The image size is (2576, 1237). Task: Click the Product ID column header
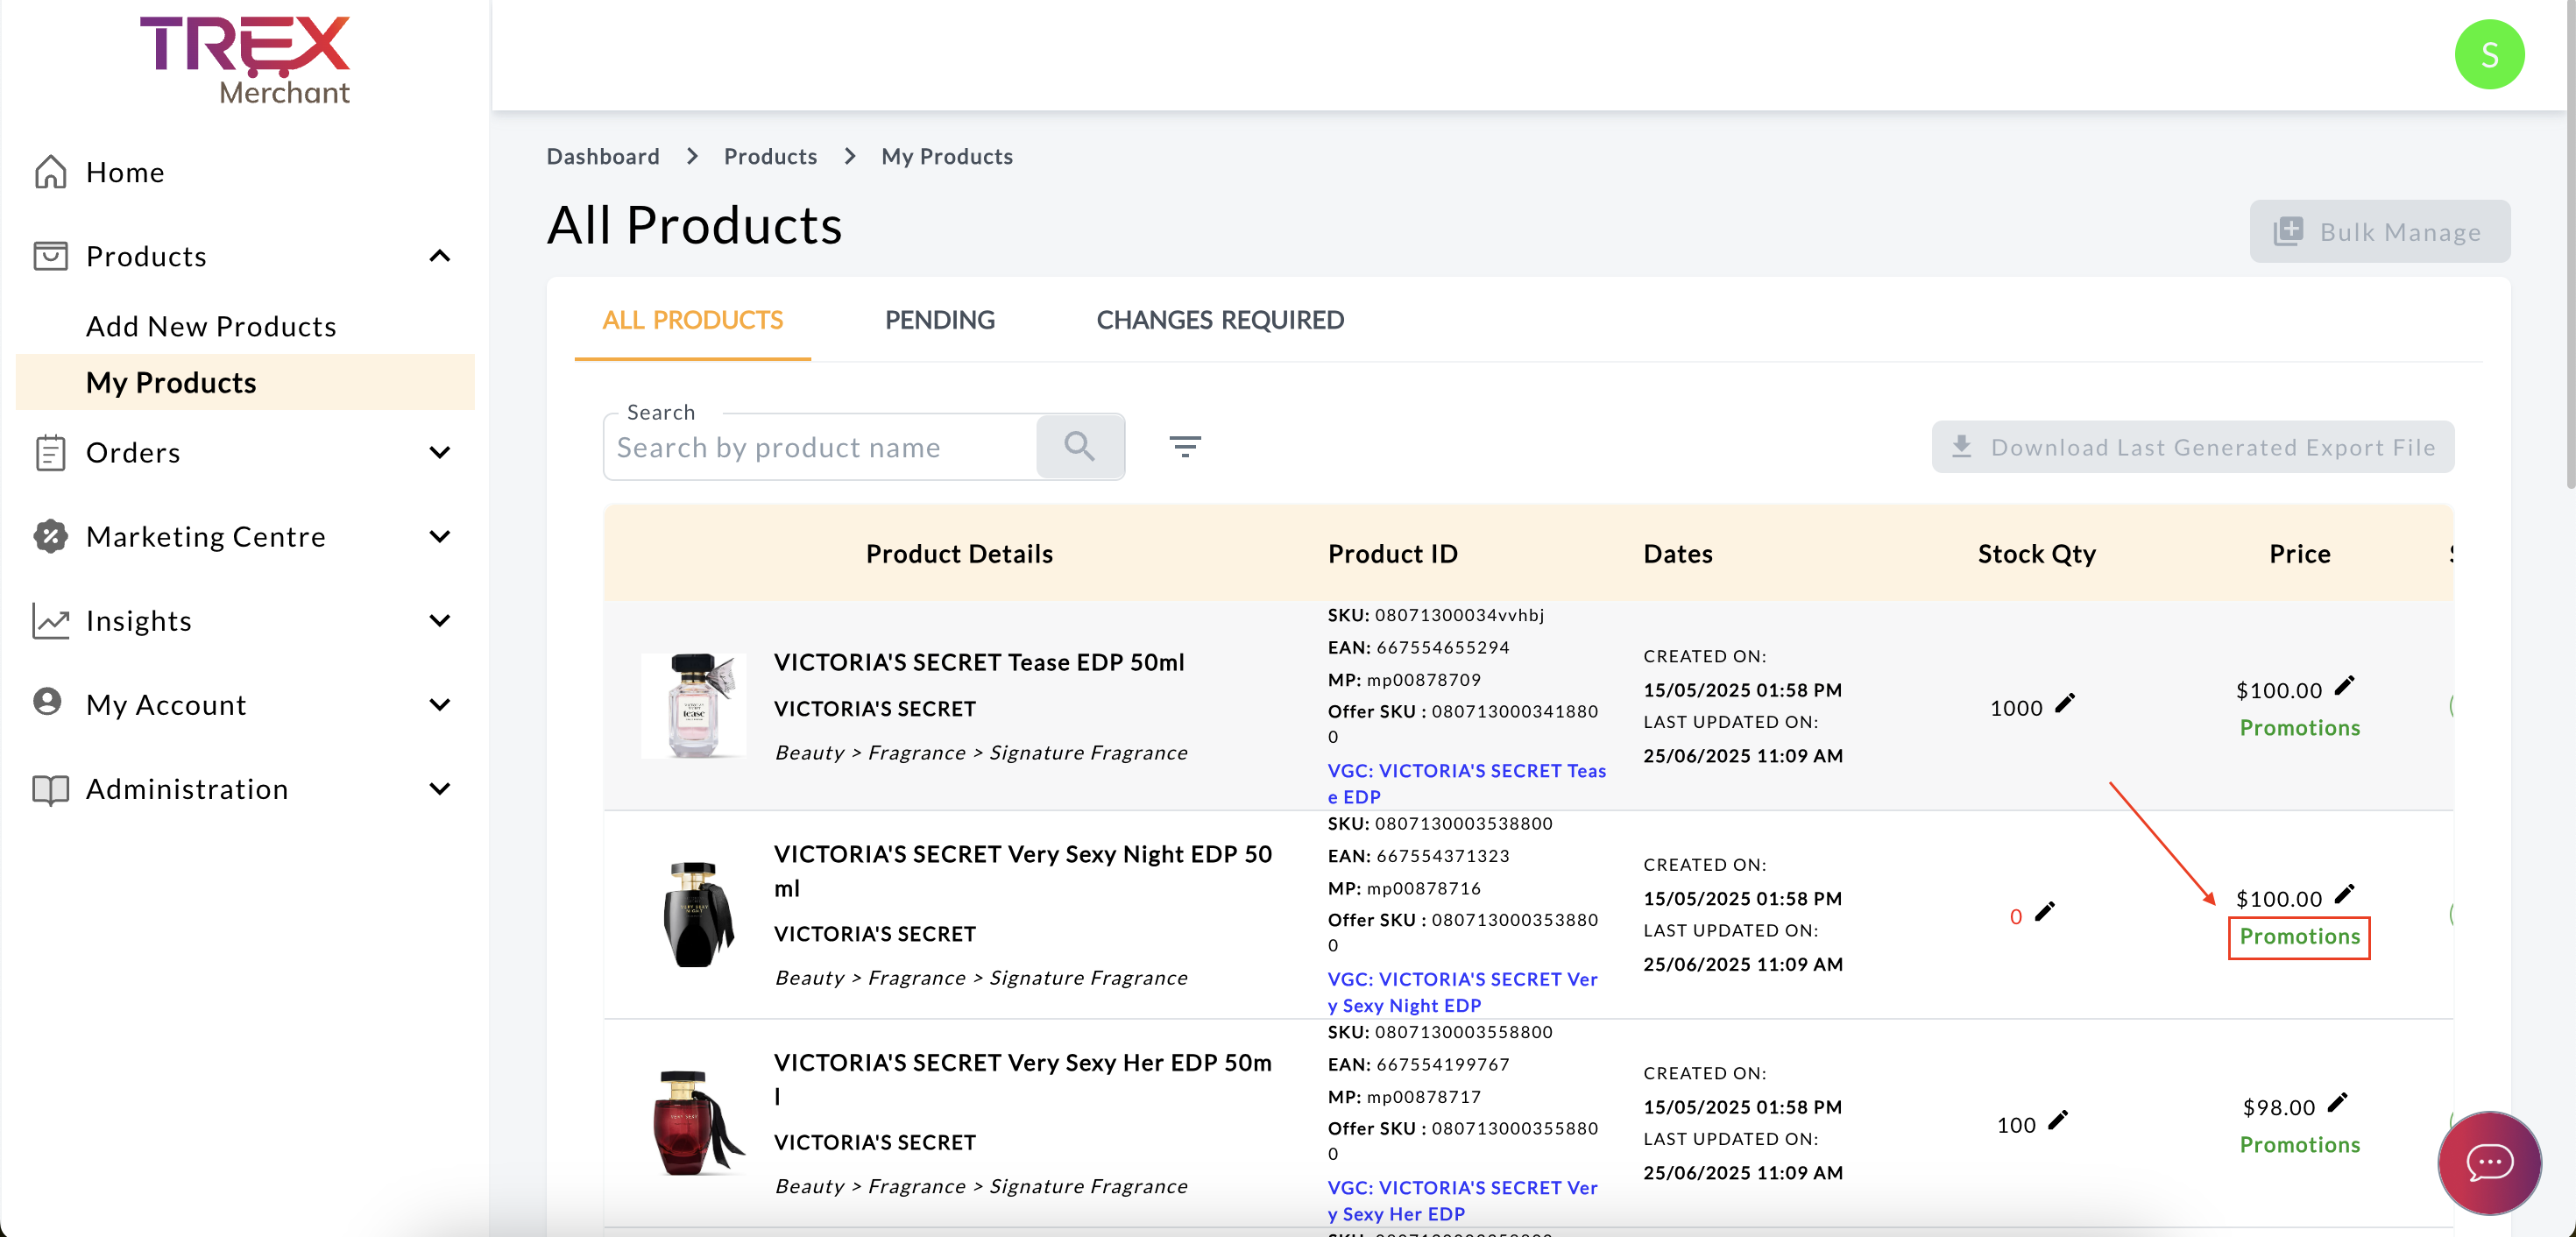tap(1392, 554)
